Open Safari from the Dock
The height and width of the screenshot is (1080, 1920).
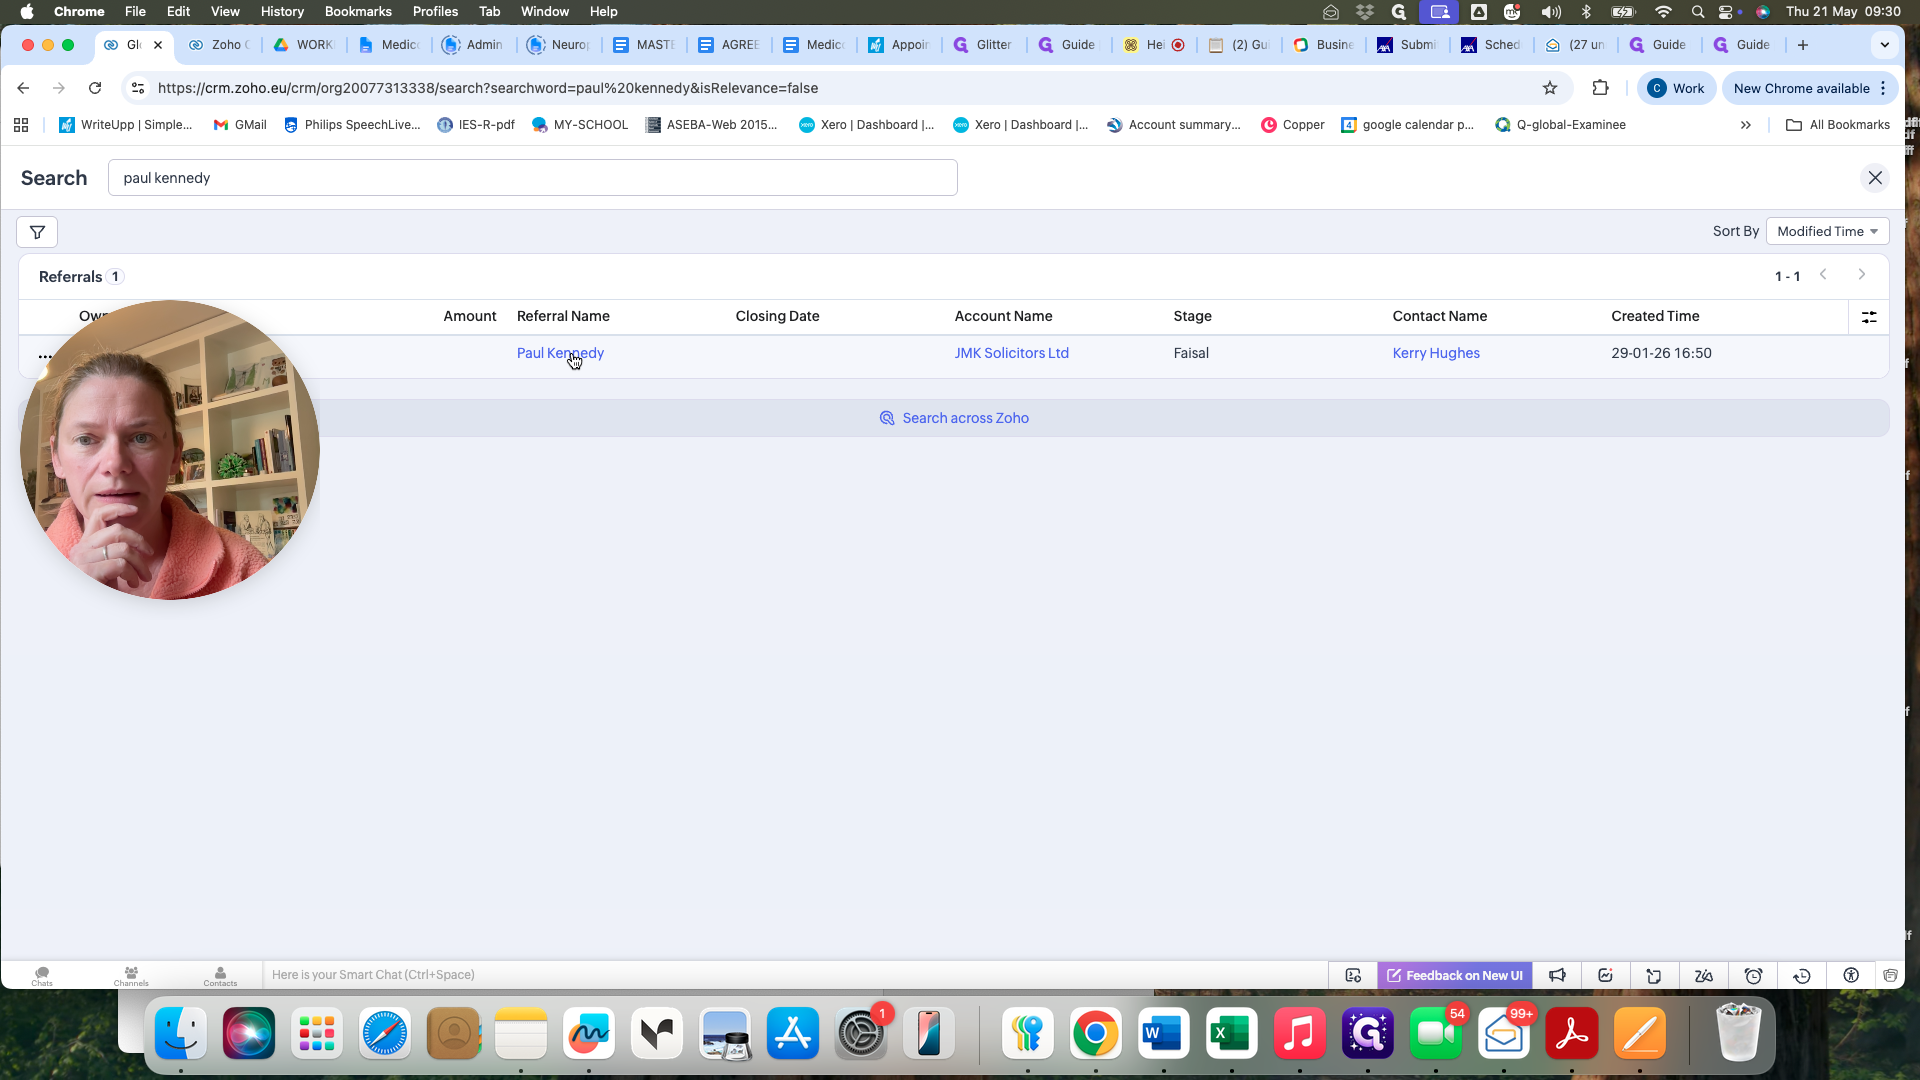coord(385,1033)
